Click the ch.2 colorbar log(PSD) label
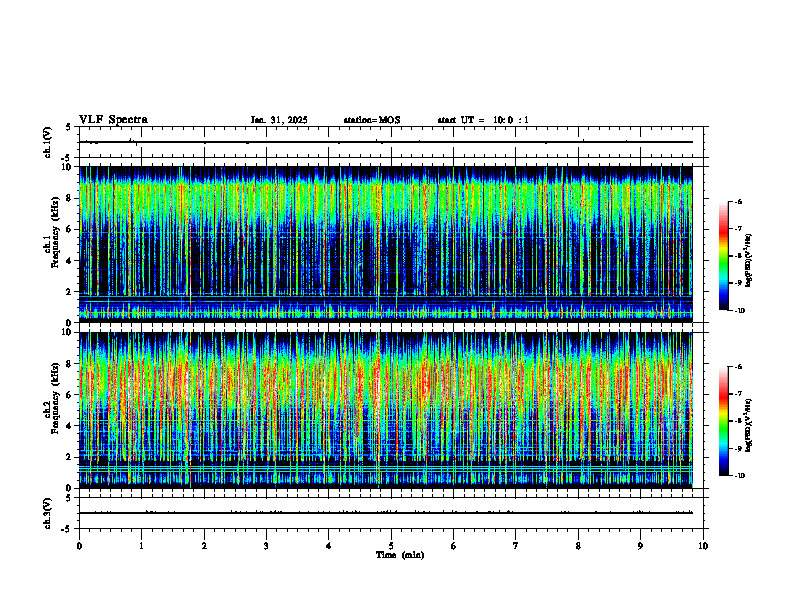Viewport: 792px width, 612px height. point(749,425)
